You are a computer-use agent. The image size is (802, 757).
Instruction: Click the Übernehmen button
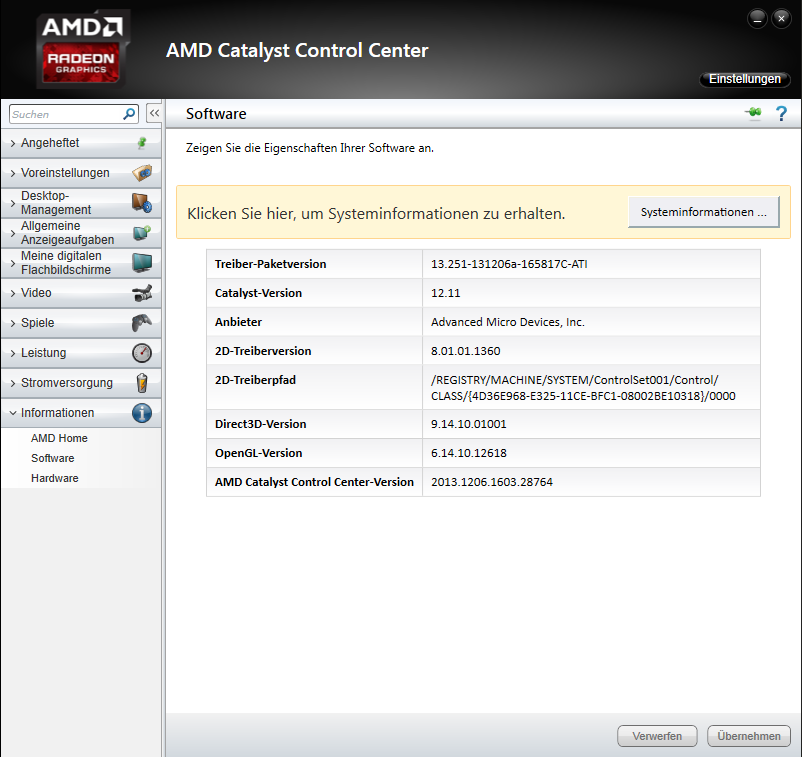point(749,736)
